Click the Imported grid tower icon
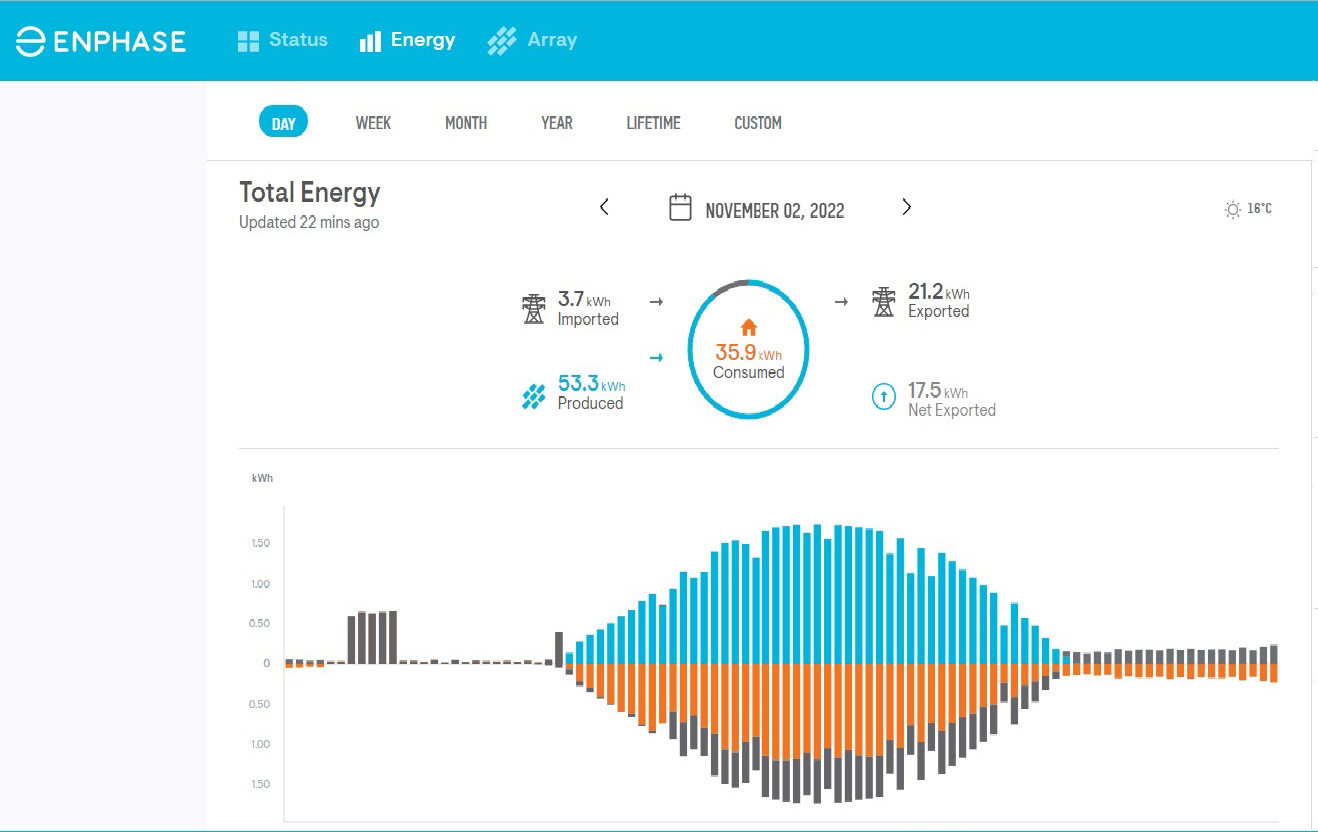Screen dimensions: 1318x832 (534, 309)
